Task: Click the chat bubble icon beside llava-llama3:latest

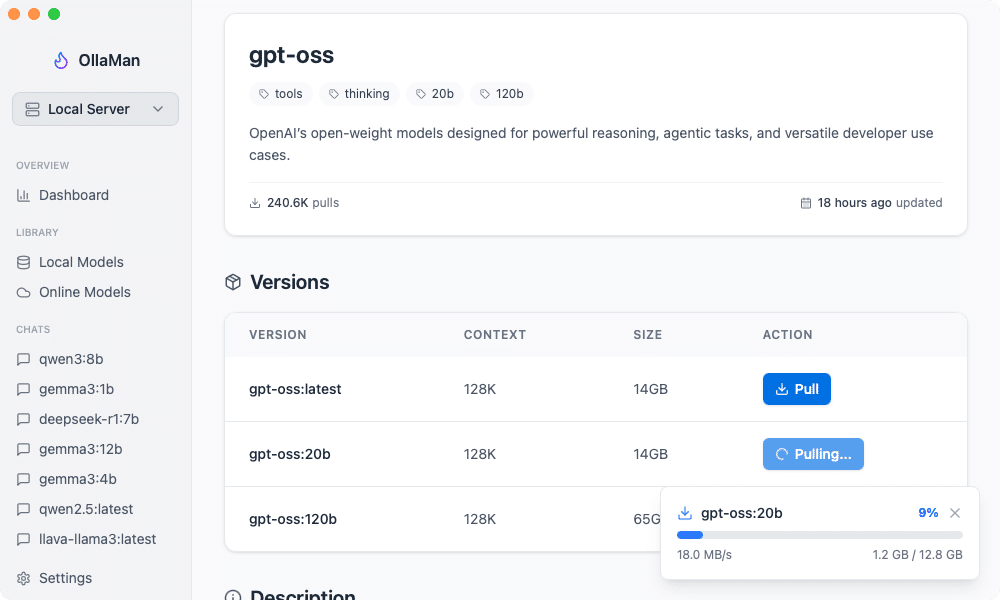Action: (x=24, y=539)
